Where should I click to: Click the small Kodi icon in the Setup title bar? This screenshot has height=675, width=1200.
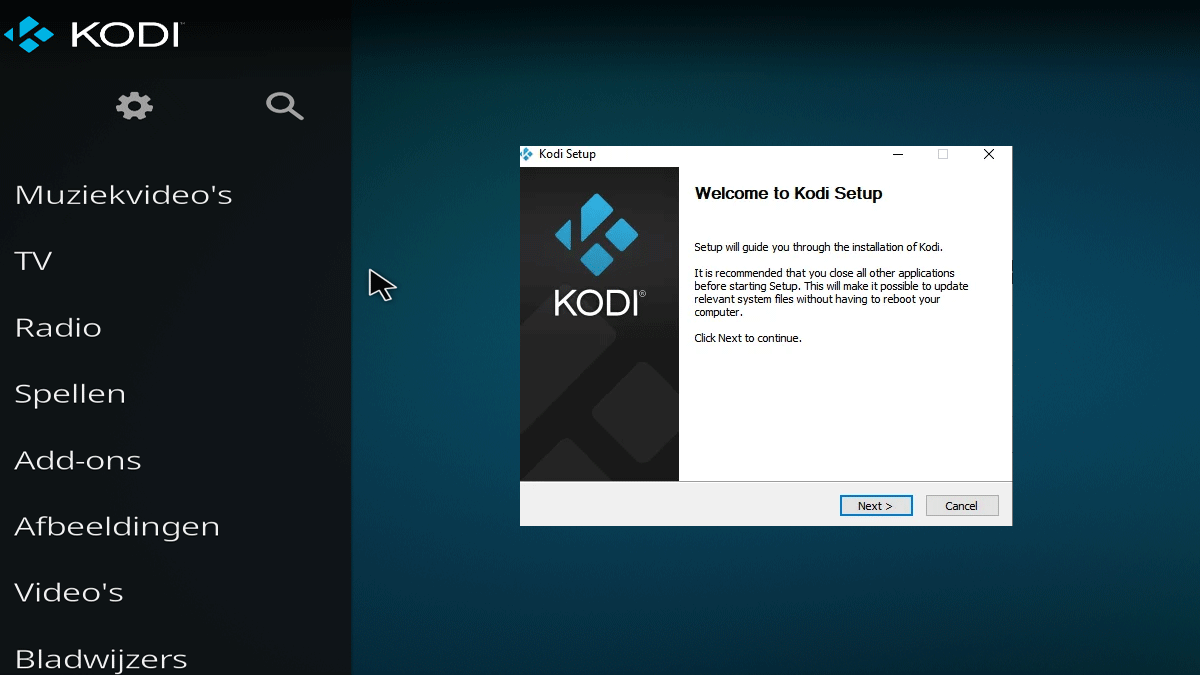[527, 154]
